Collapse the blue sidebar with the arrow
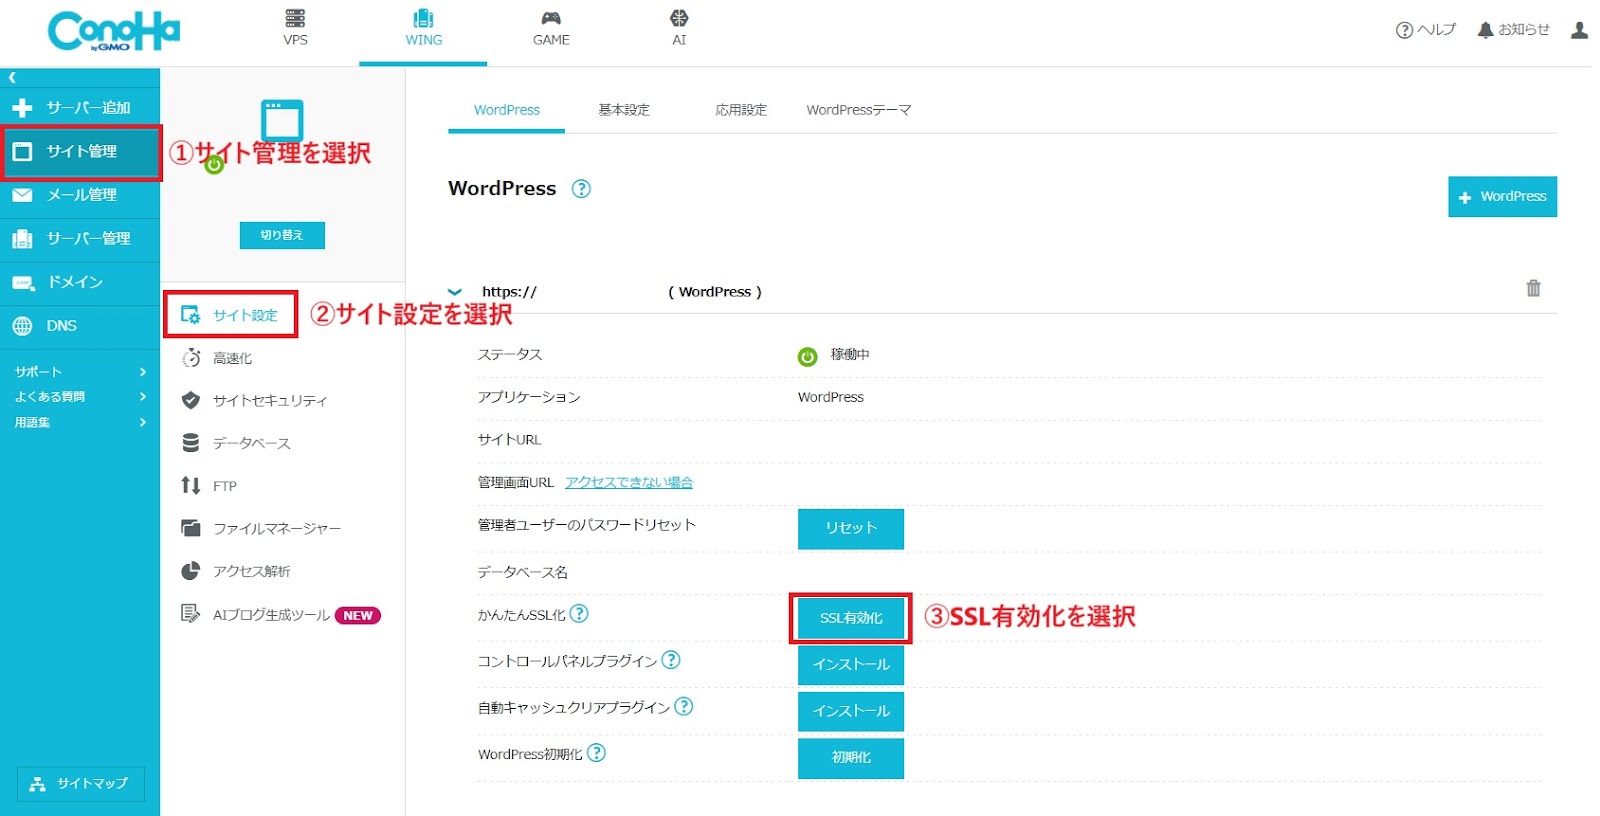The height and width of the screenshot is (816, 1600). (x=12, y=77)
